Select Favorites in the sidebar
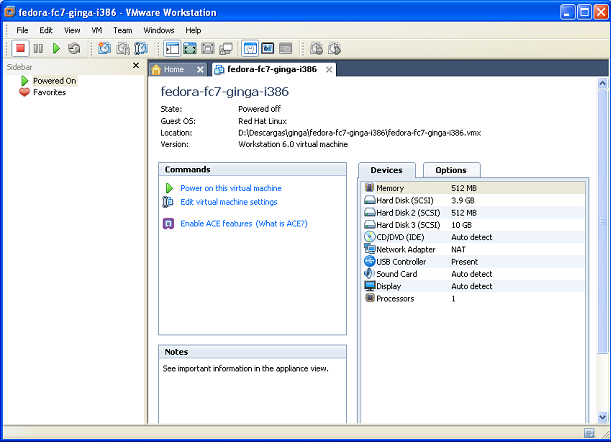This screenshot has width=611, height=443. click(49, 92)
